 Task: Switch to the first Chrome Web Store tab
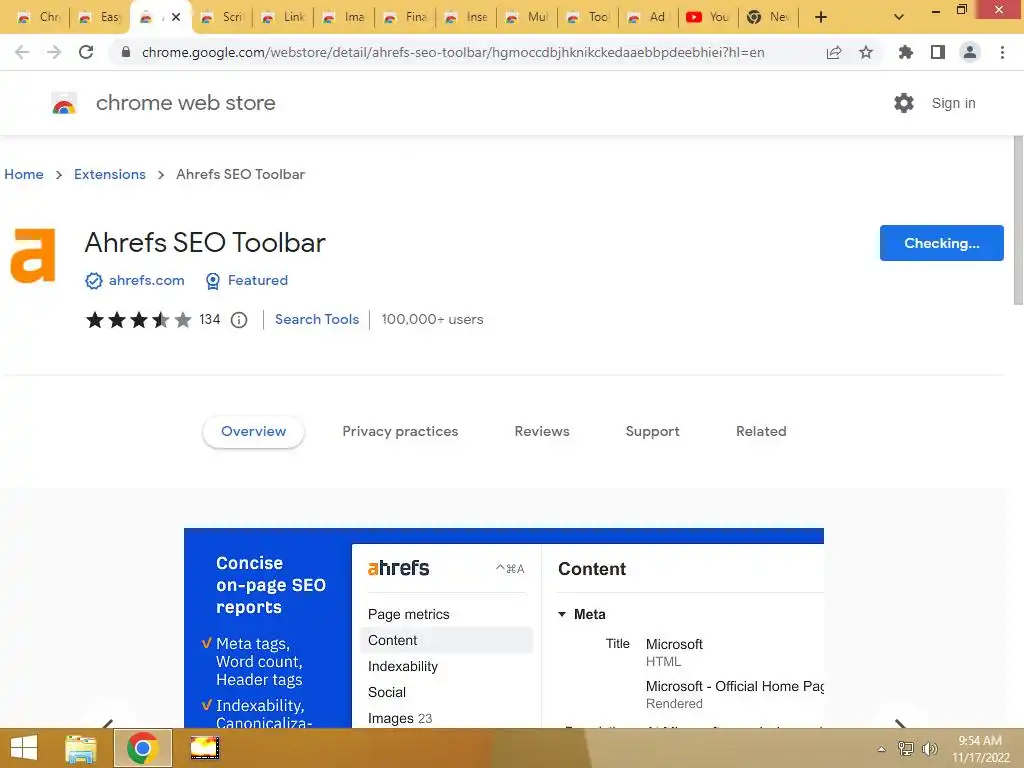pos(41,17)
